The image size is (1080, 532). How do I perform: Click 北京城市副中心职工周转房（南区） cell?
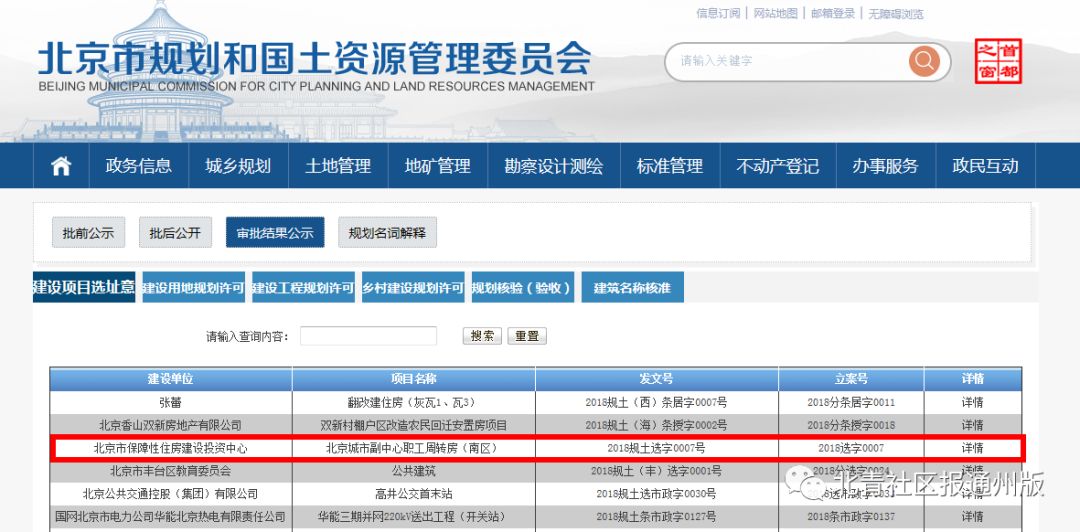pyautogui.click(x=413, y=448)
